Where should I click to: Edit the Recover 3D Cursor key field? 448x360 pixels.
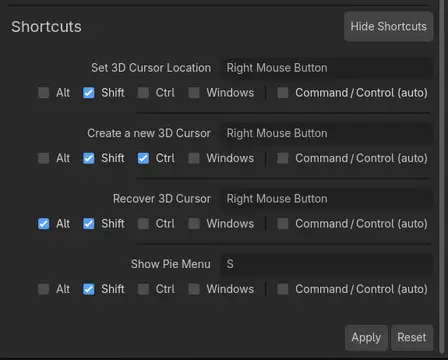pos(327,199)
